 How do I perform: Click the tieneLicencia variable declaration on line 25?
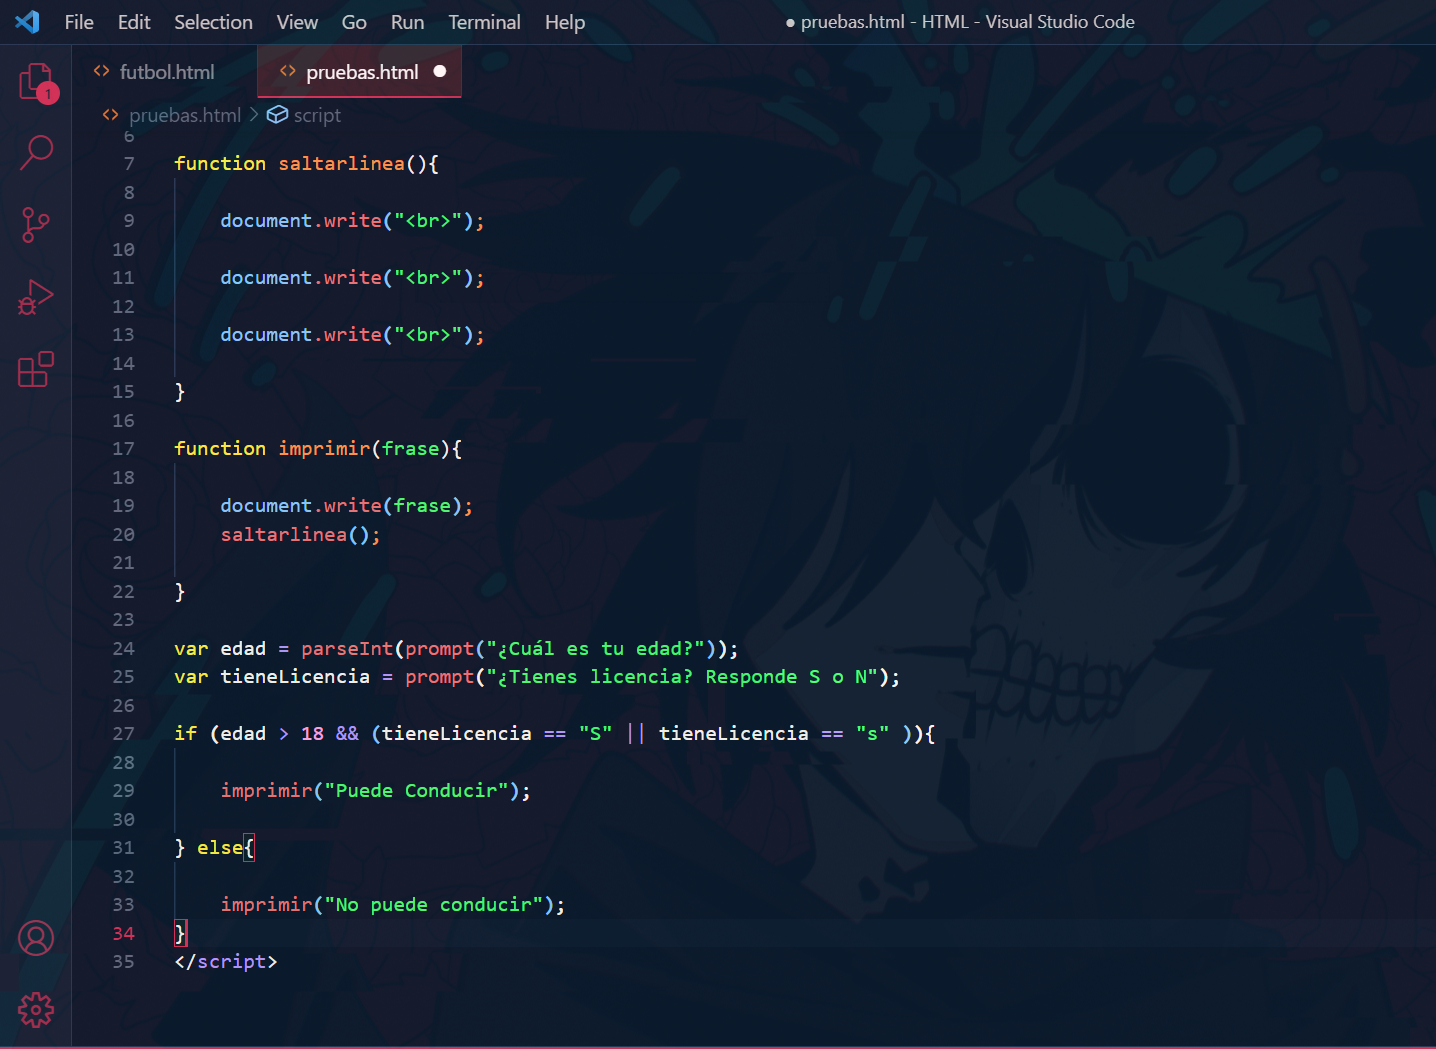click(x=295, y=677)
